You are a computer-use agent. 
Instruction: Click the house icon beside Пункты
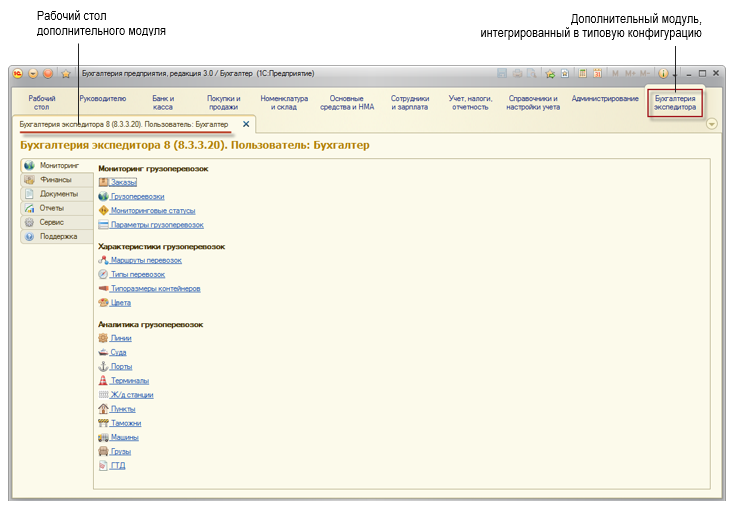[103, 409]
